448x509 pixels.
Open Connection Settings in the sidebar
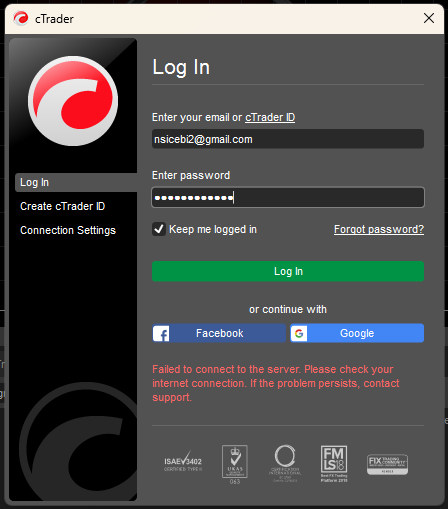point(68,230)
